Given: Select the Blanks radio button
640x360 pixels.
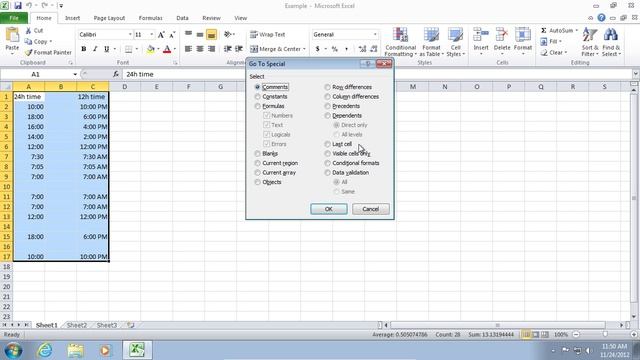Looking at the screenshot, I should tap(257, 153).
